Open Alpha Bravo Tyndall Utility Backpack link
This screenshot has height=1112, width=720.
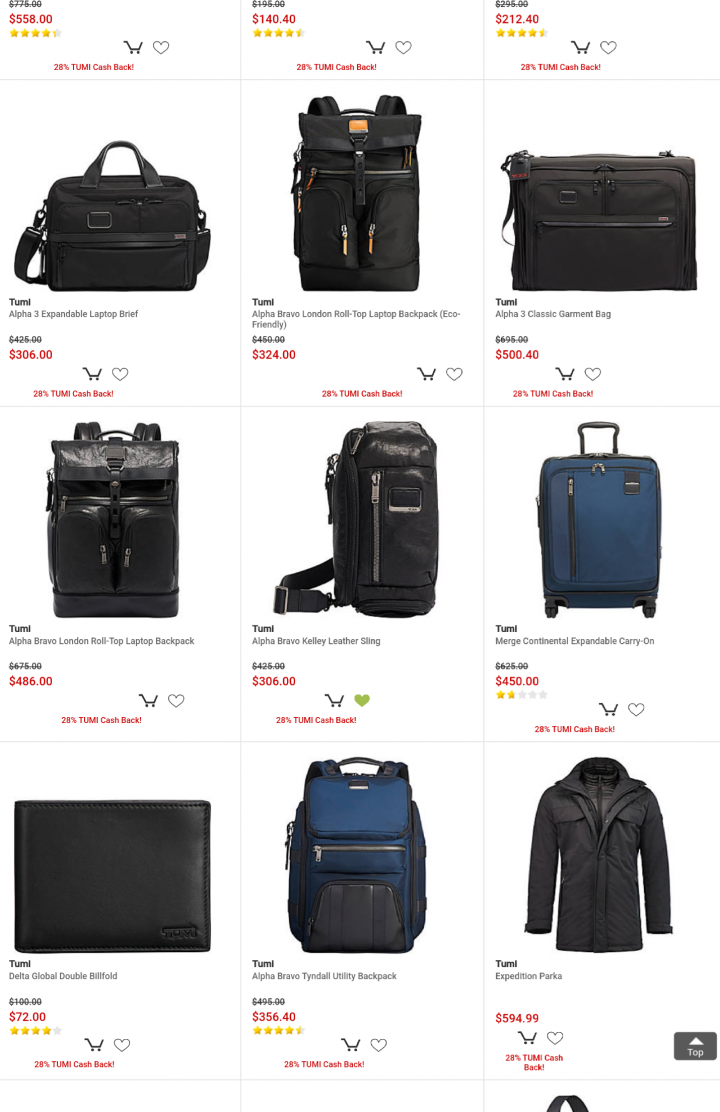[324, 976]
